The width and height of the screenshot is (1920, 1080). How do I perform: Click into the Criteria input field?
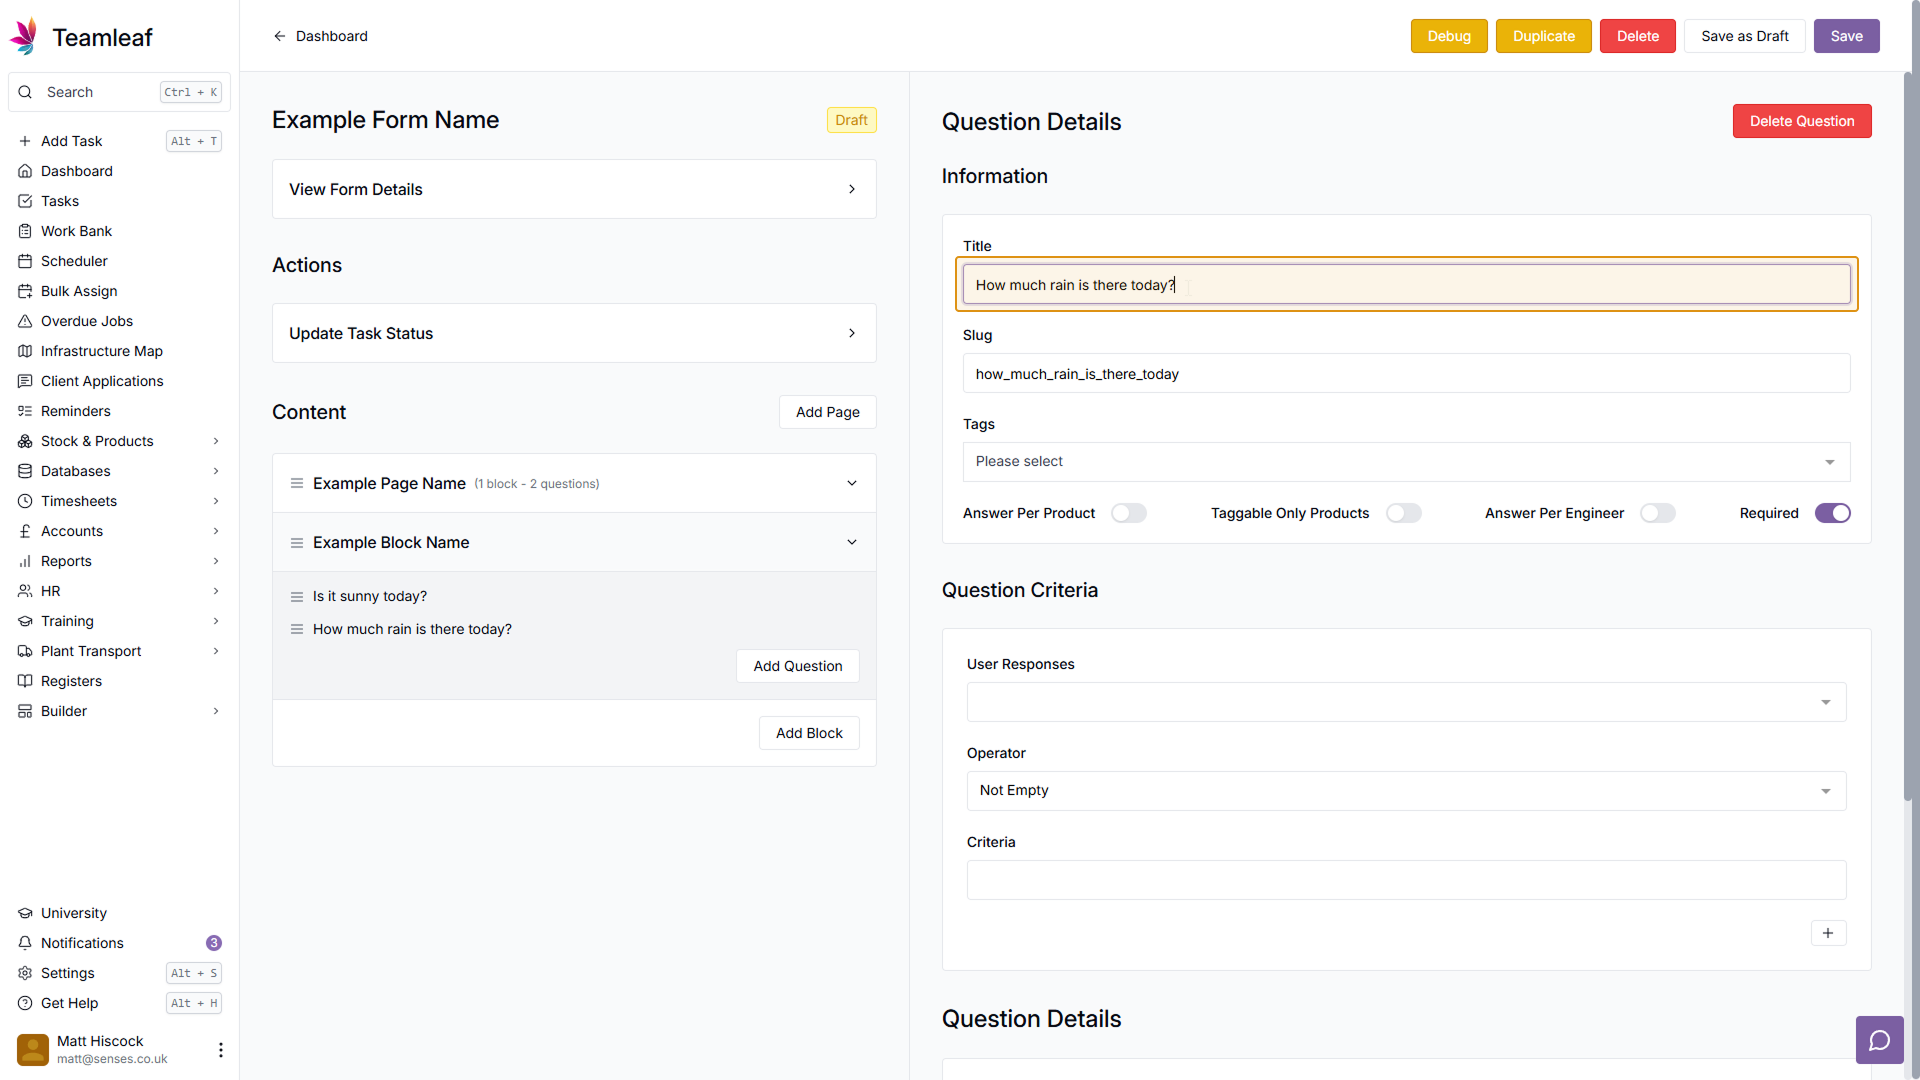click(x=1405, y=880)
